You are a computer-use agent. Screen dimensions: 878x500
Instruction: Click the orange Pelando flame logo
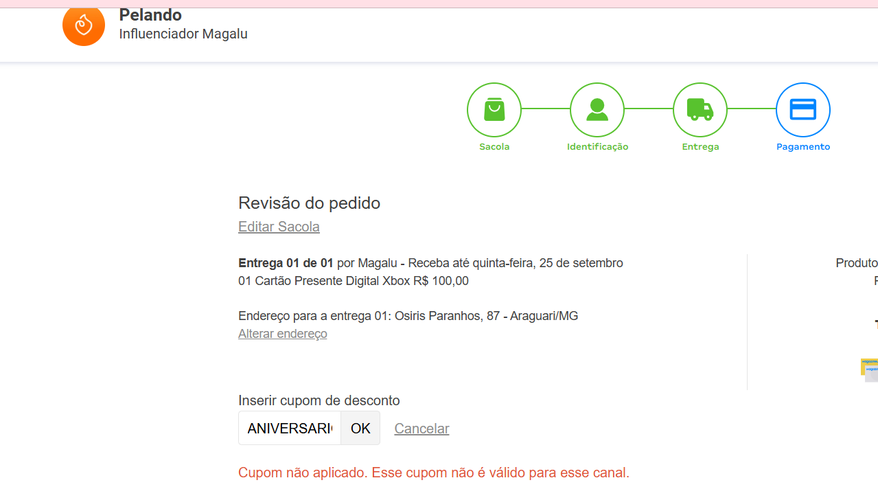coord(83,25)
